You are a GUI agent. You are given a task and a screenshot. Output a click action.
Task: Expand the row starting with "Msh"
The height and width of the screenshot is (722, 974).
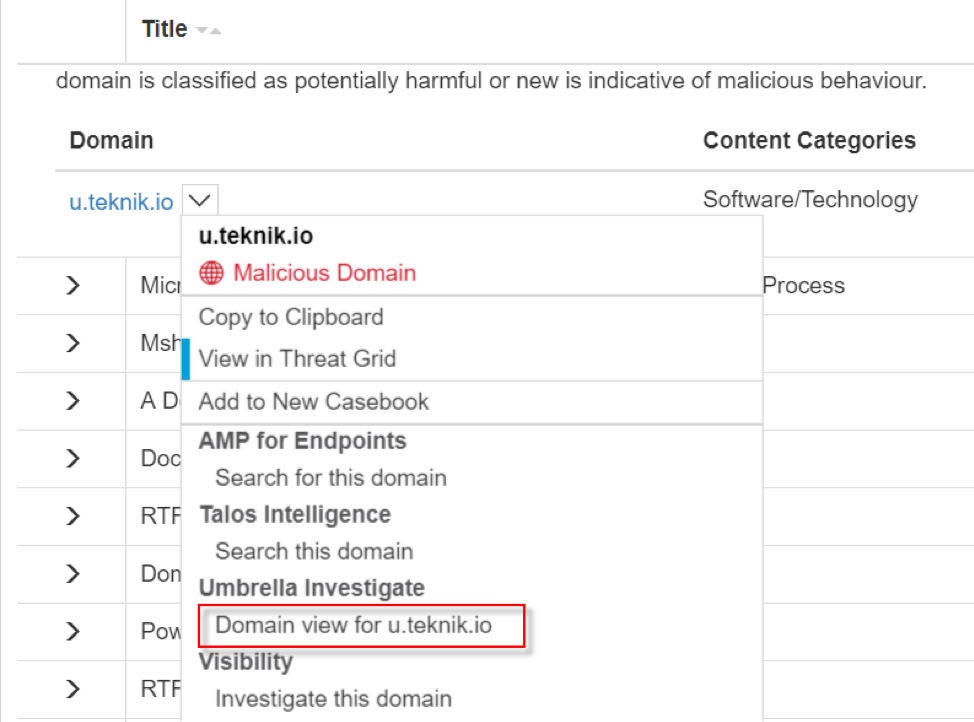pyautogui.click(x=72, y=343)
